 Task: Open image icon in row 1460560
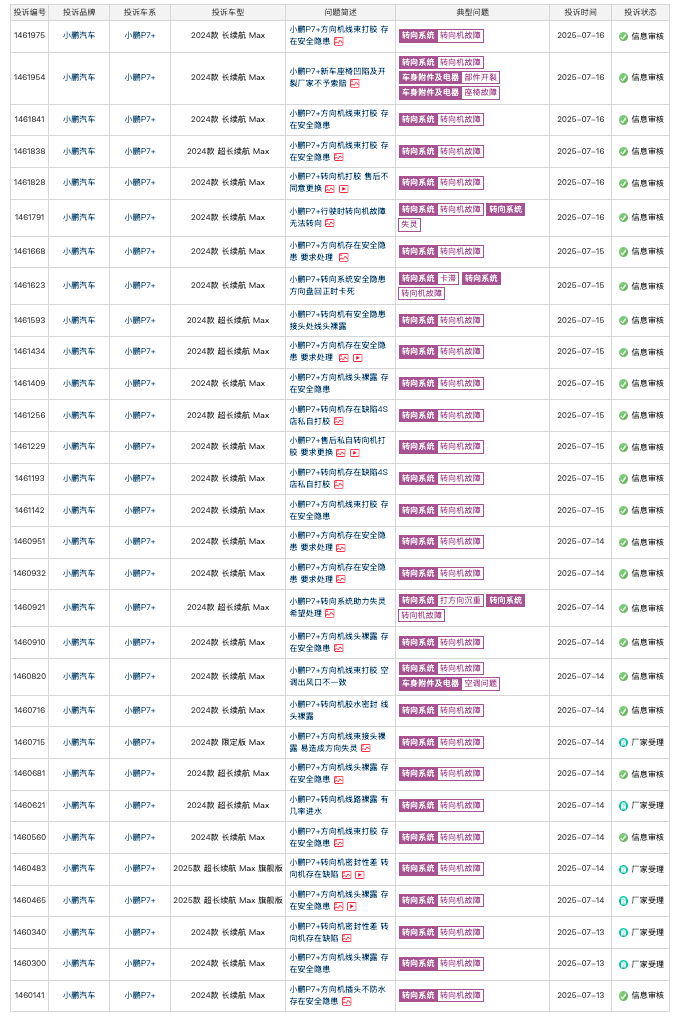tap(339, 844)
